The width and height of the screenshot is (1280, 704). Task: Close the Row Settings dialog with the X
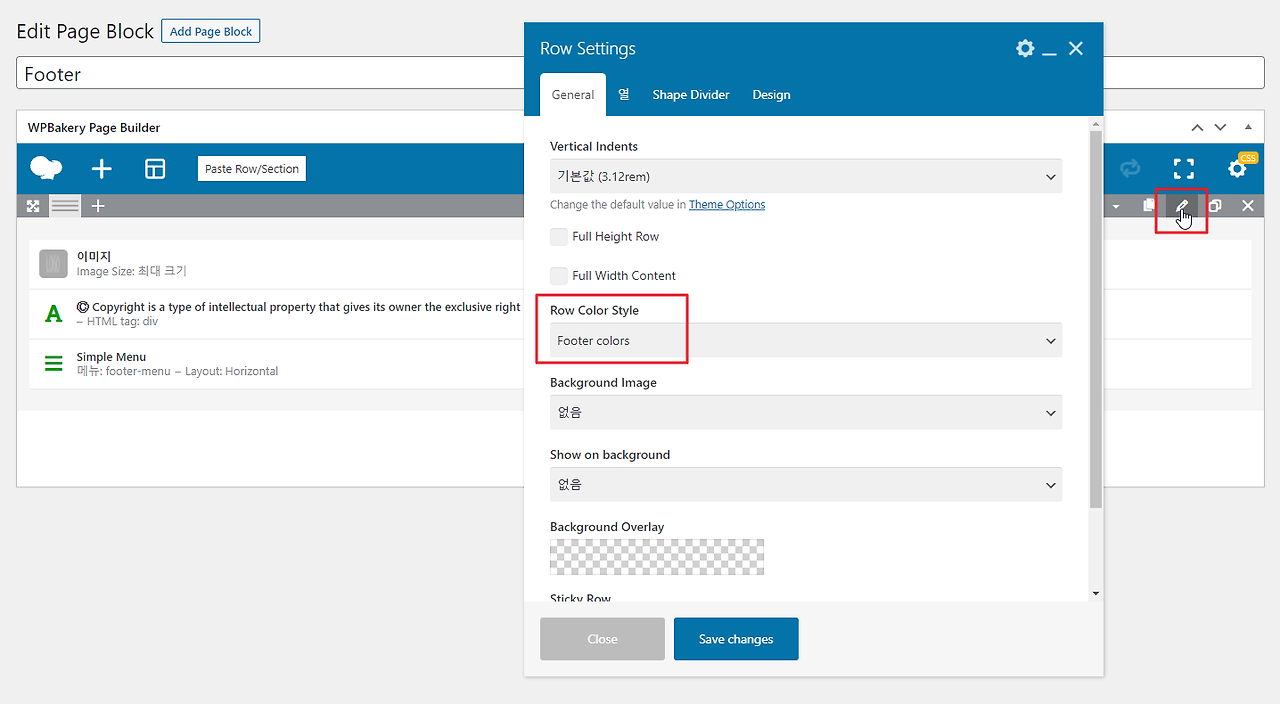[x=1076, y=48]
